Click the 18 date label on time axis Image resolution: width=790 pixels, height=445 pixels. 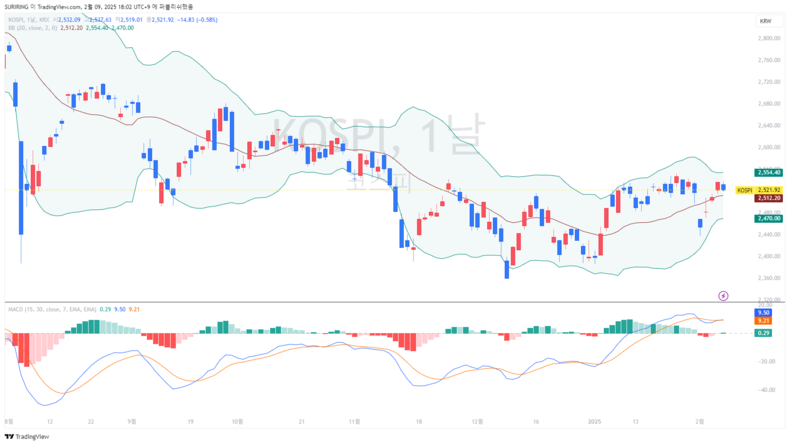click(x=419, y=421)
